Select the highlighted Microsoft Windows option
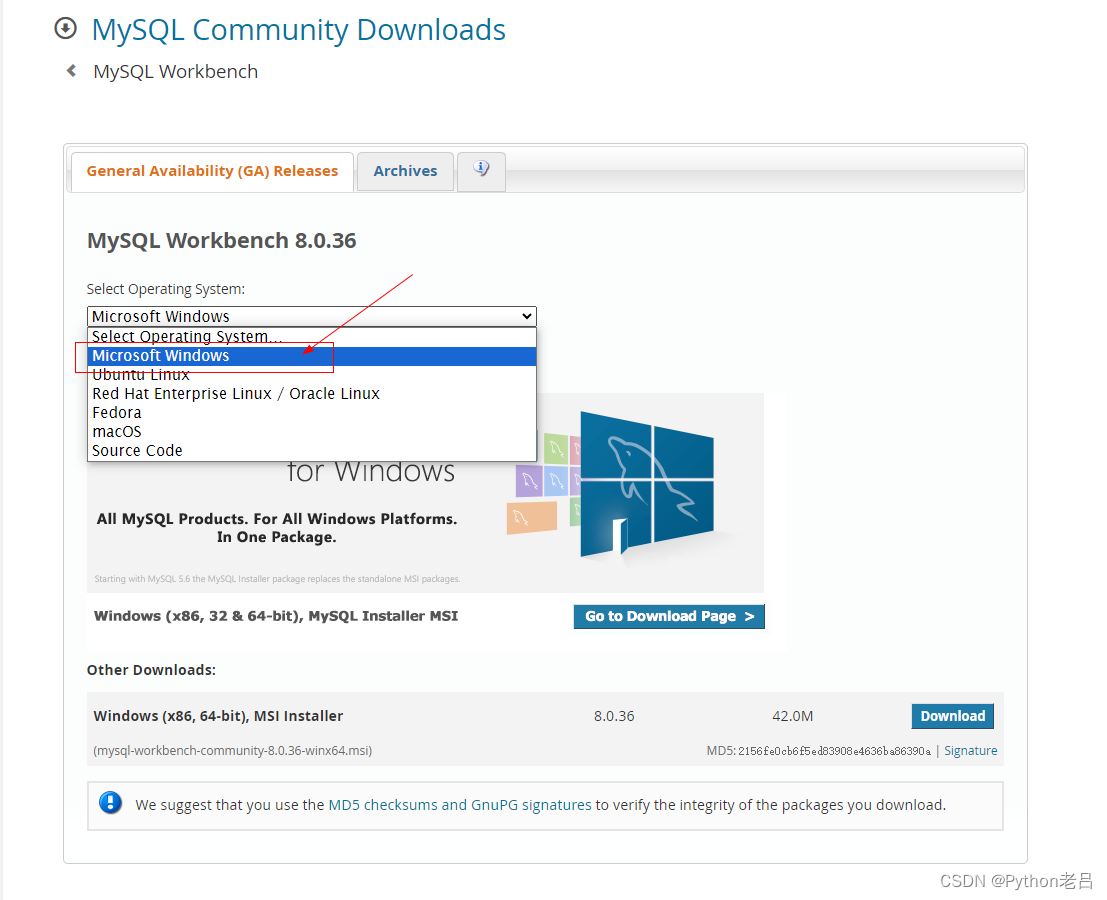The width and height of the screenshot is (1107, 900). pos(311,356)
